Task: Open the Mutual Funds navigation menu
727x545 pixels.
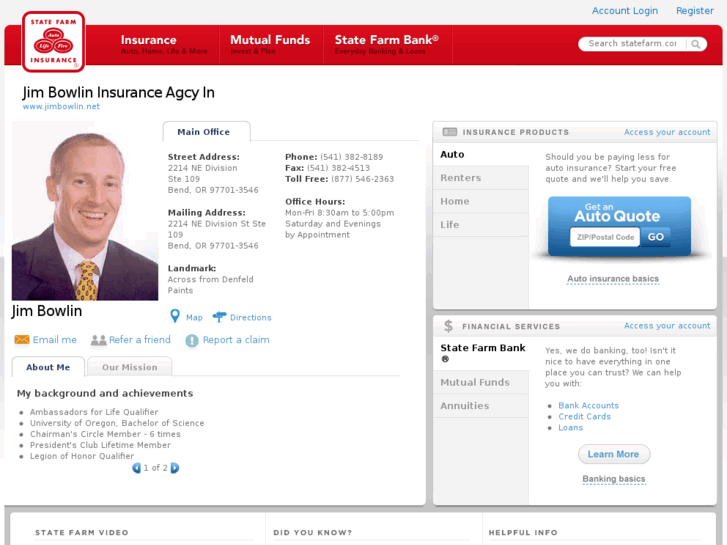Action: tap(270, 45)
